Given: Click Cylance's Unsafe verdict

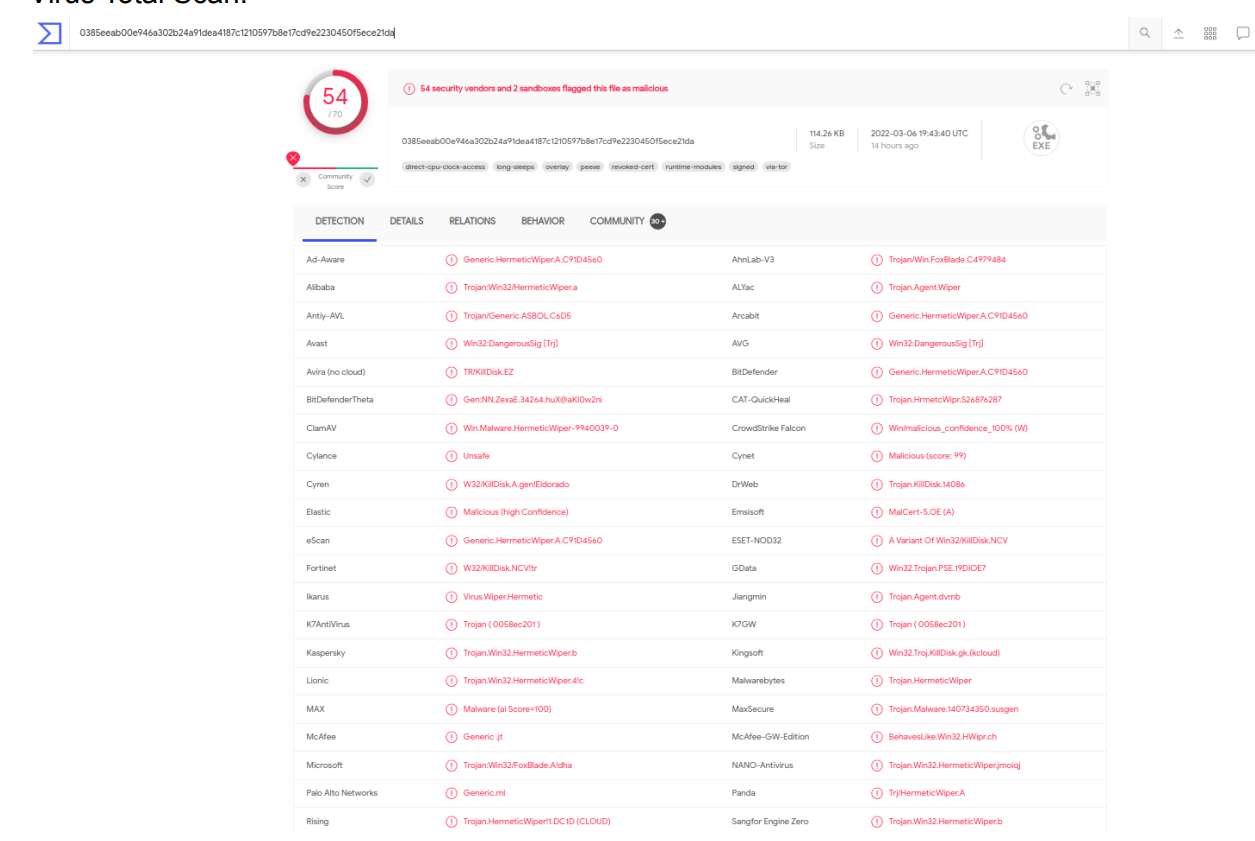Looking at the screenshot, I should pos(476,456).
